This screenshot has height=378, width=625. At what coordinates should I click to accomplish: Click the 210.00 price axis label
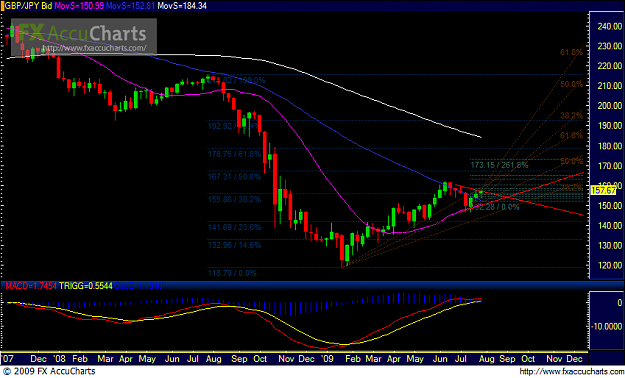pos(610,86)
